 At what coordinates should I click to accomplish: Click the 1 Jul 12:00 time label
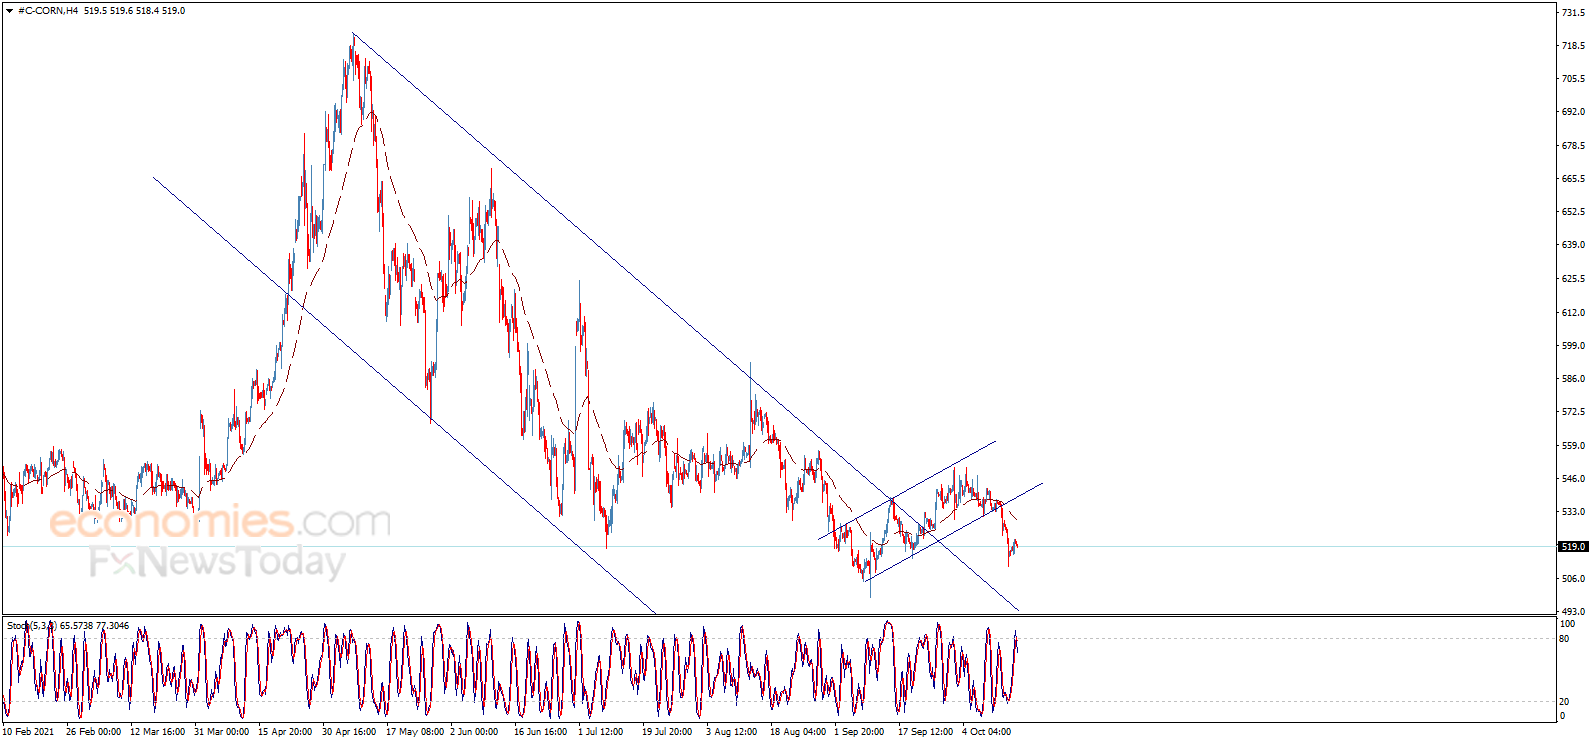pyautogui.click(x=600, y=732)
